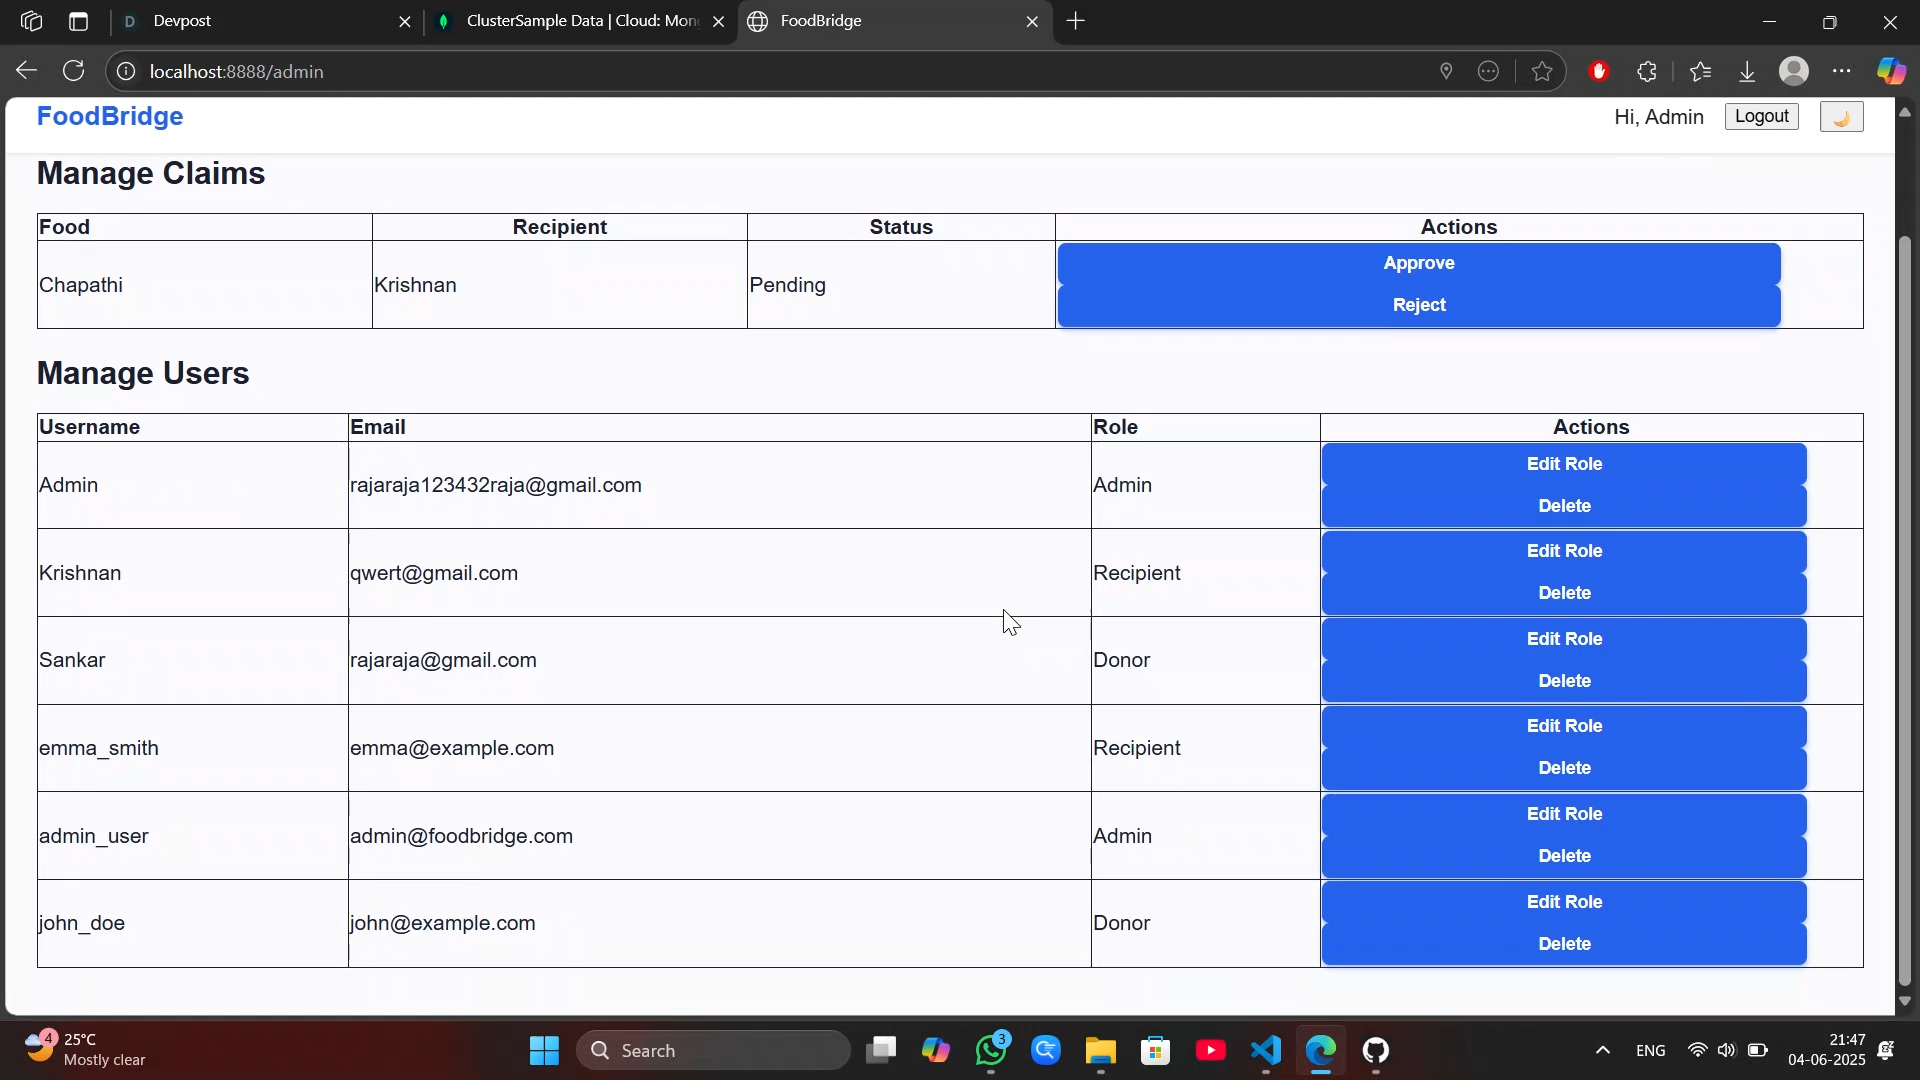This screenshot has width=1920, height=1080.
Task: Approve the Chapathi claim
Action: pyautogui.click(x=1418, y=263)
